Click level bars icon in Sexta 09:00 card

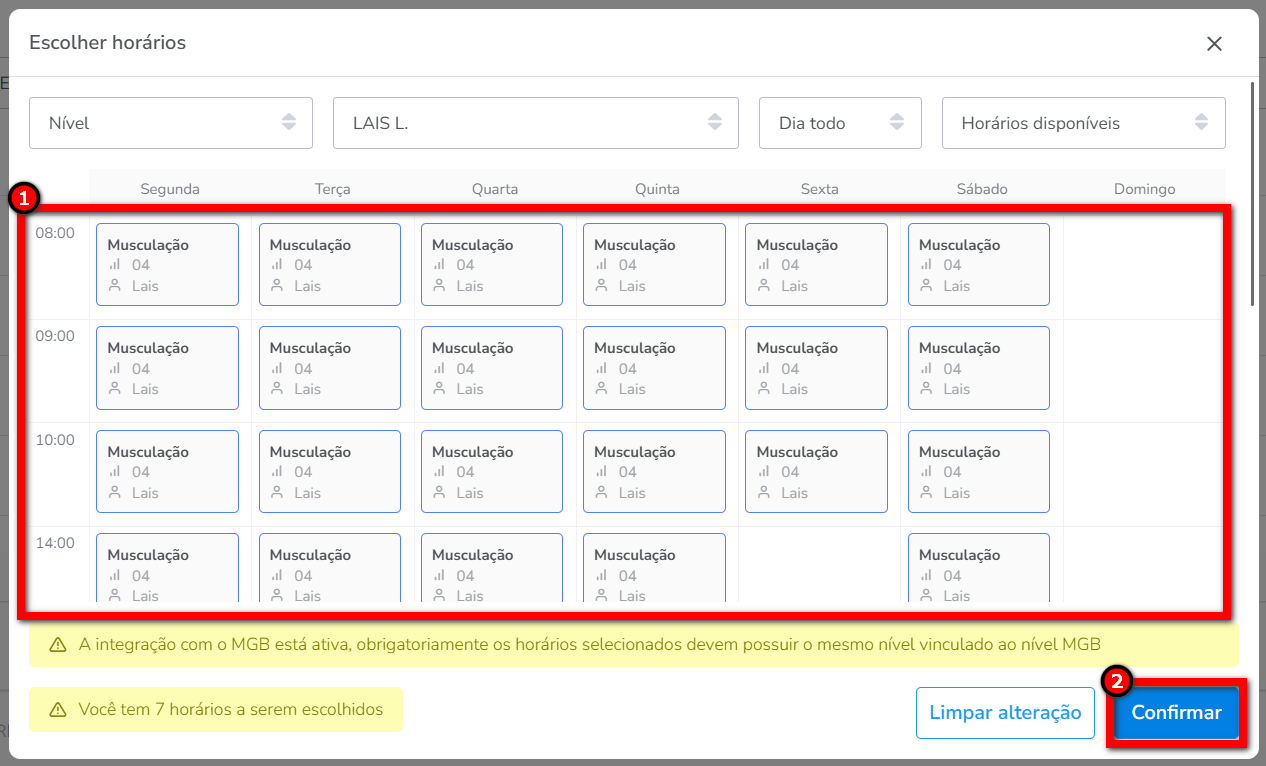763,369
